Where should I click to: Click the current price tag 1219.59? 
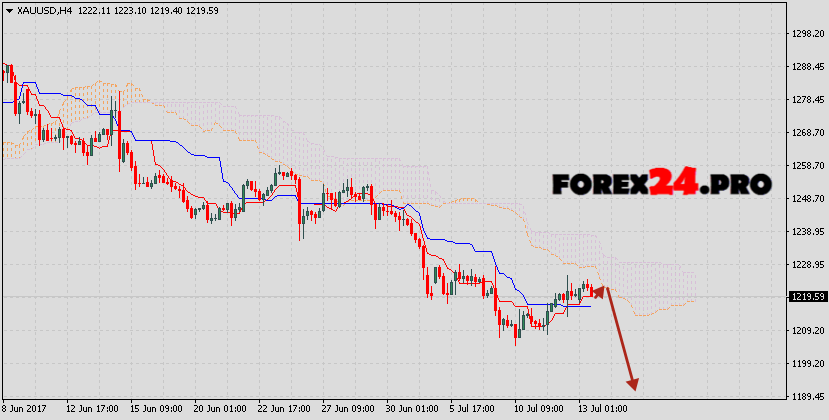click(x=806, y=297)
